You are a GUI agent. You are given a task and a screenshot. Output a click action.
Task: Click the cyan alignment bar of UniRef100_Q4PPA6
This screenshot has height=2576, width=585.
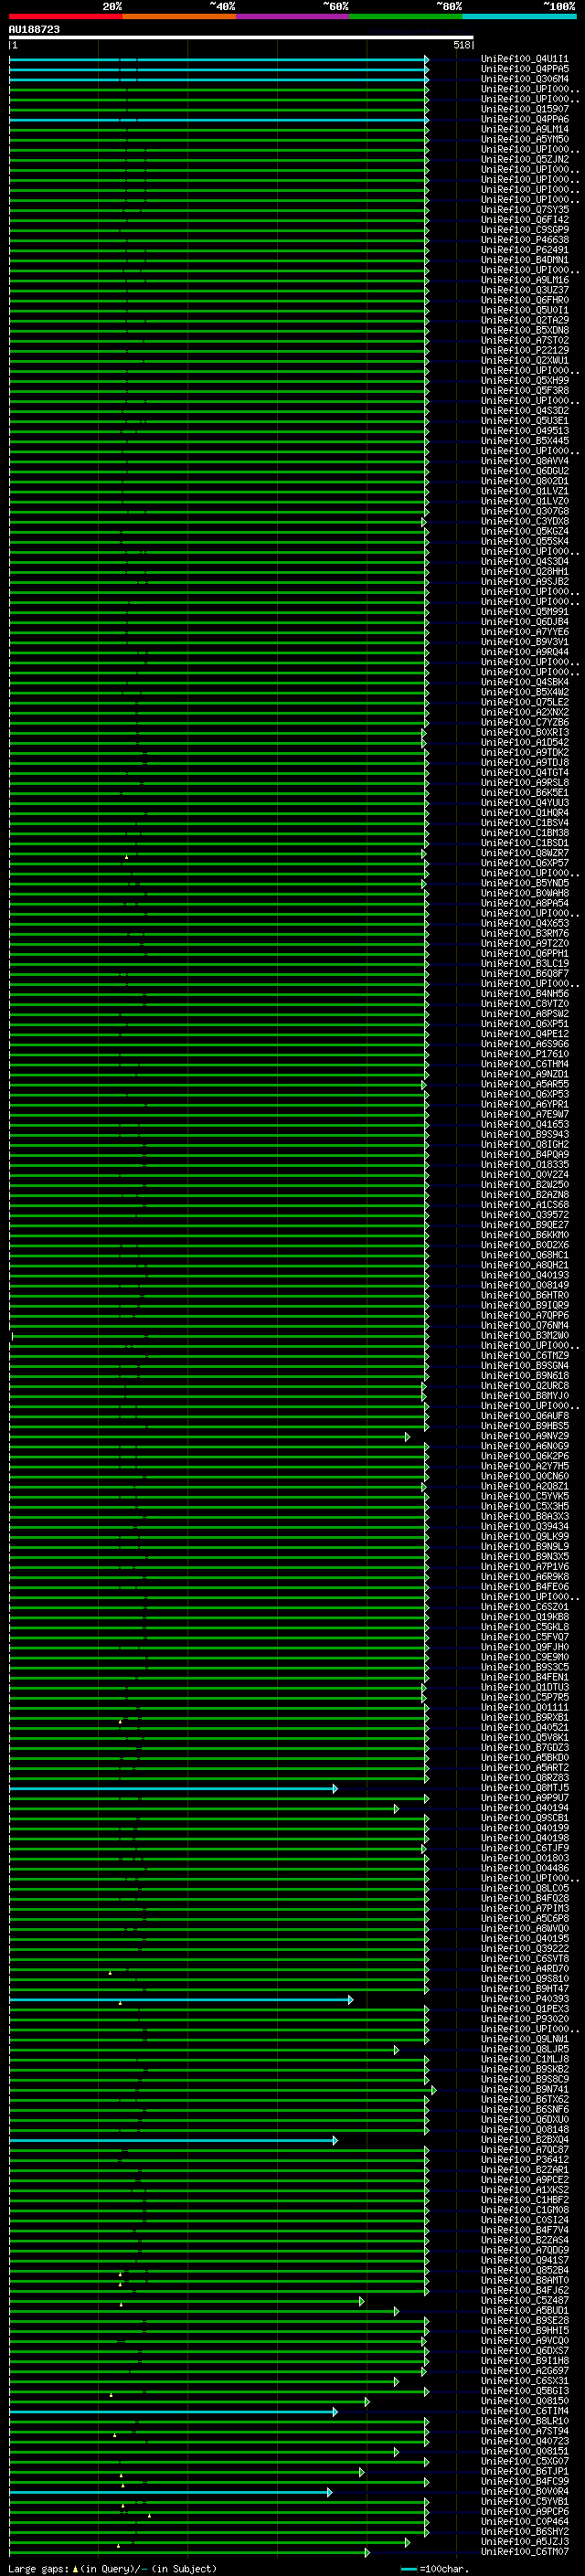point(219,120)
